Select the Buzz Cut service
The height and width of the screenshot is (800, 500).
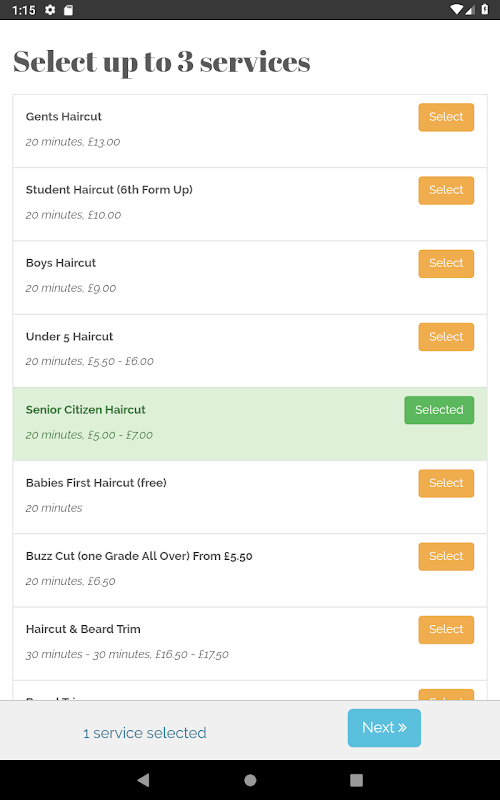tap(446, 556)
